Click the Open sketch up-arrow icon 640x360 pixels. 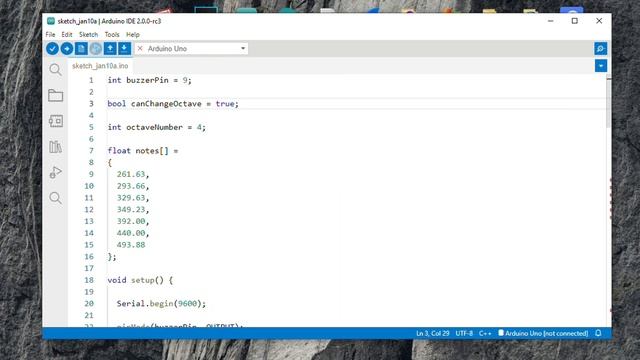(110, 49)
